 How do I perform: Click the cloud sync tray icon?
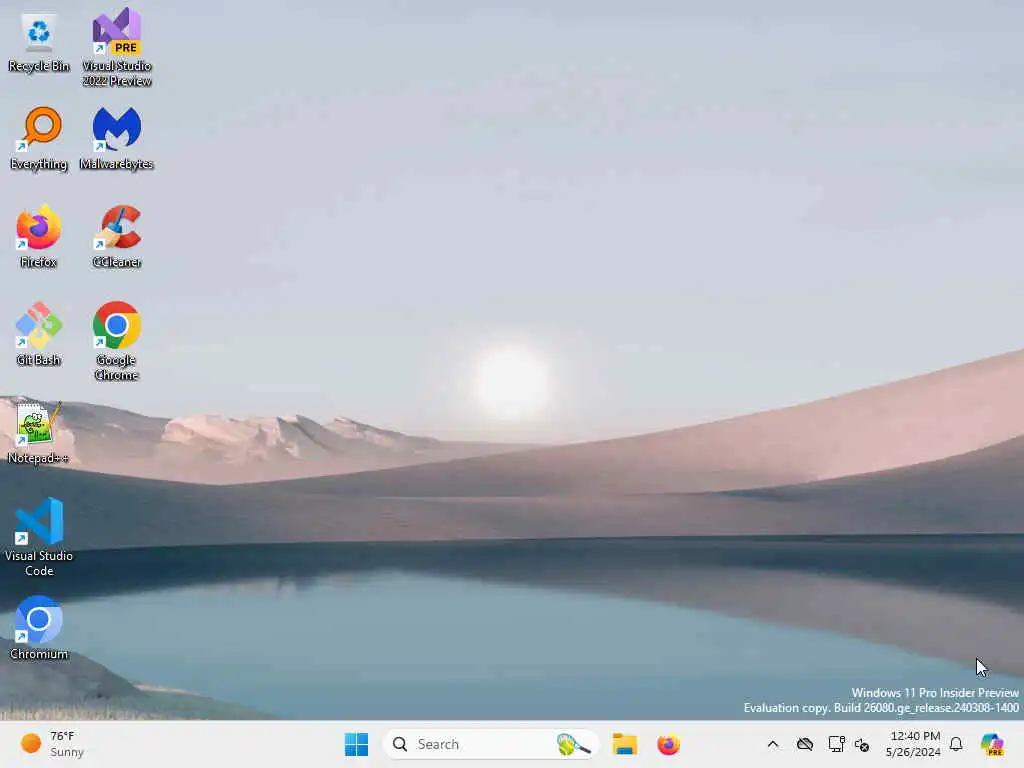point(805,744)
